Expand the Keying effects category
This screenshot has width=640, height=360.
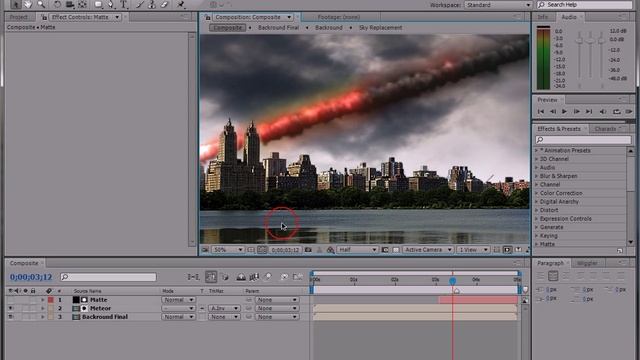537,236
